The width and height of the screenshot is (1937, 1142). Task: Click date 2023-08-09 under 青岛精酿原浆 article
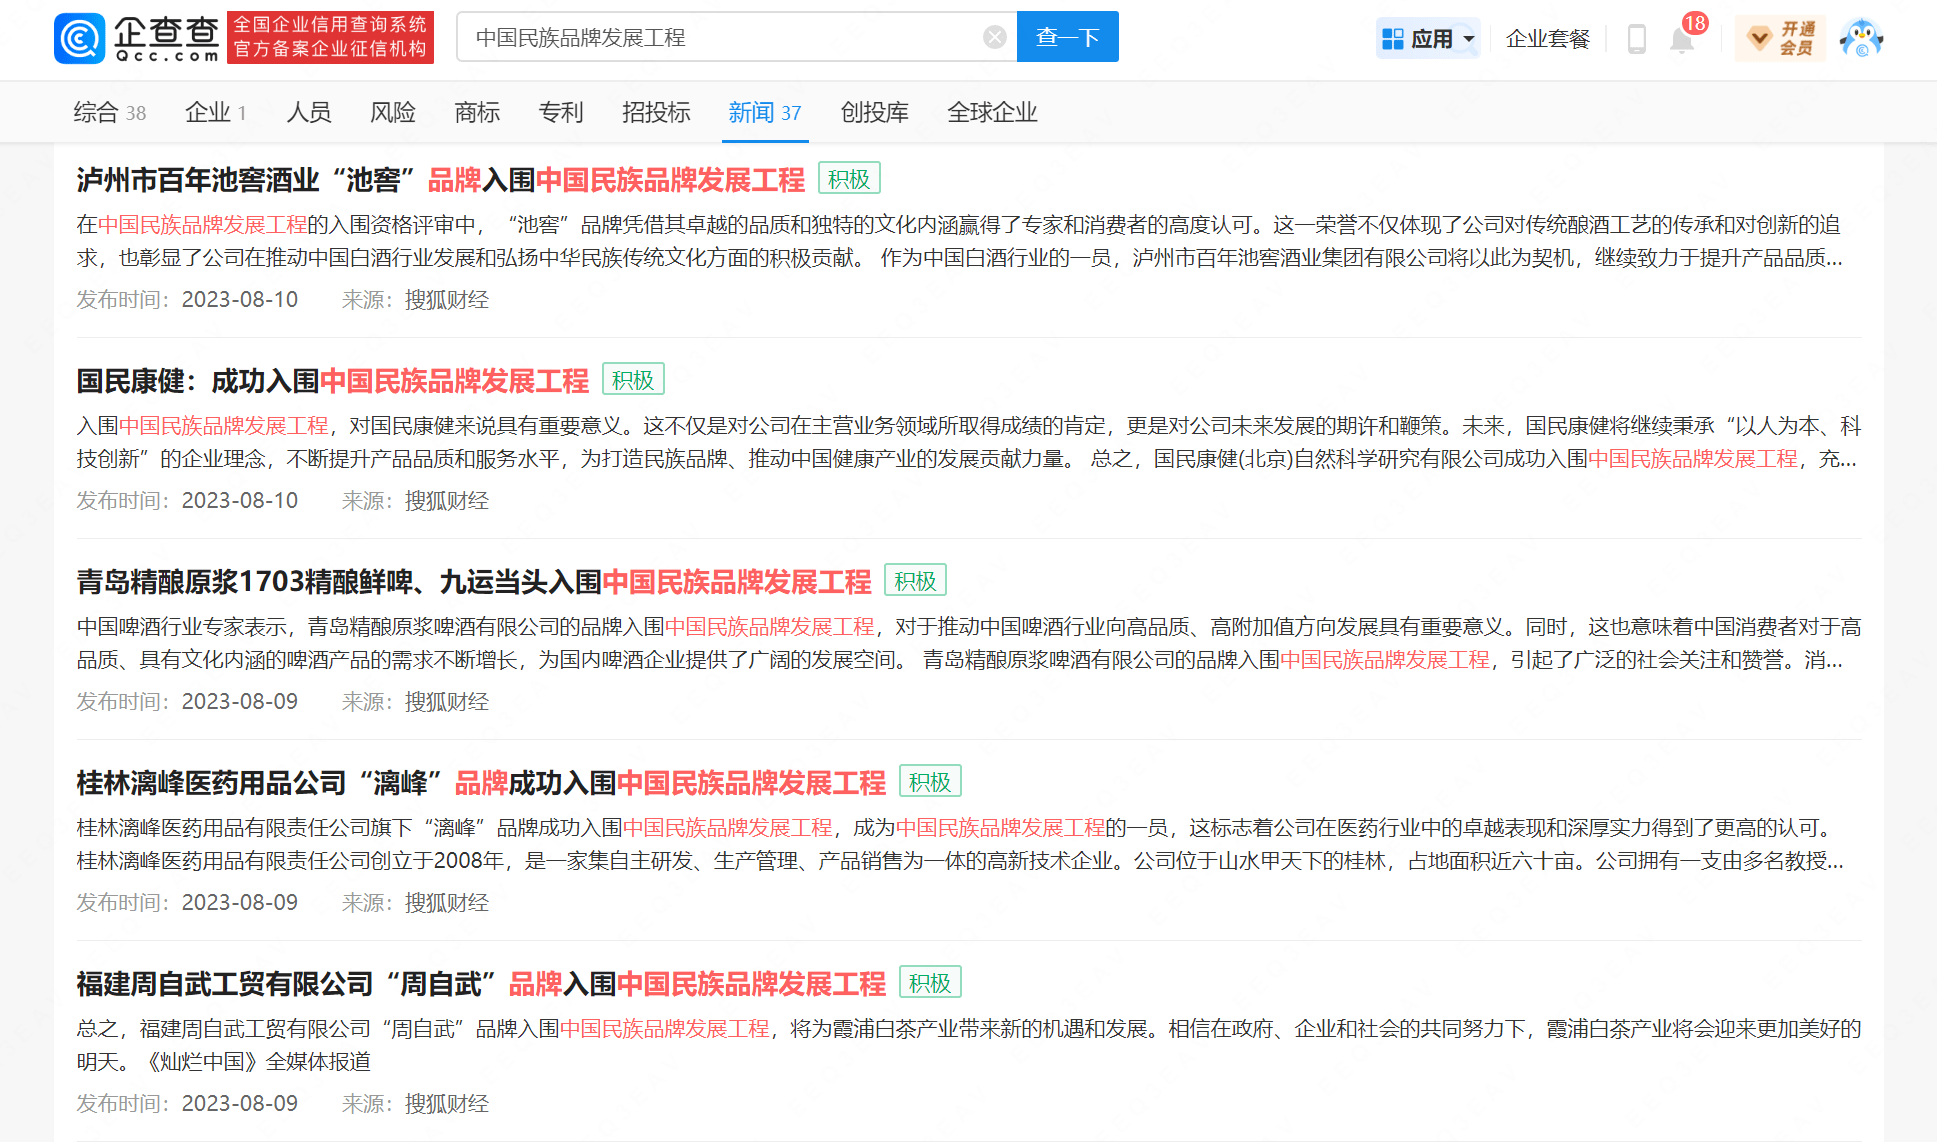pos(240,702)
